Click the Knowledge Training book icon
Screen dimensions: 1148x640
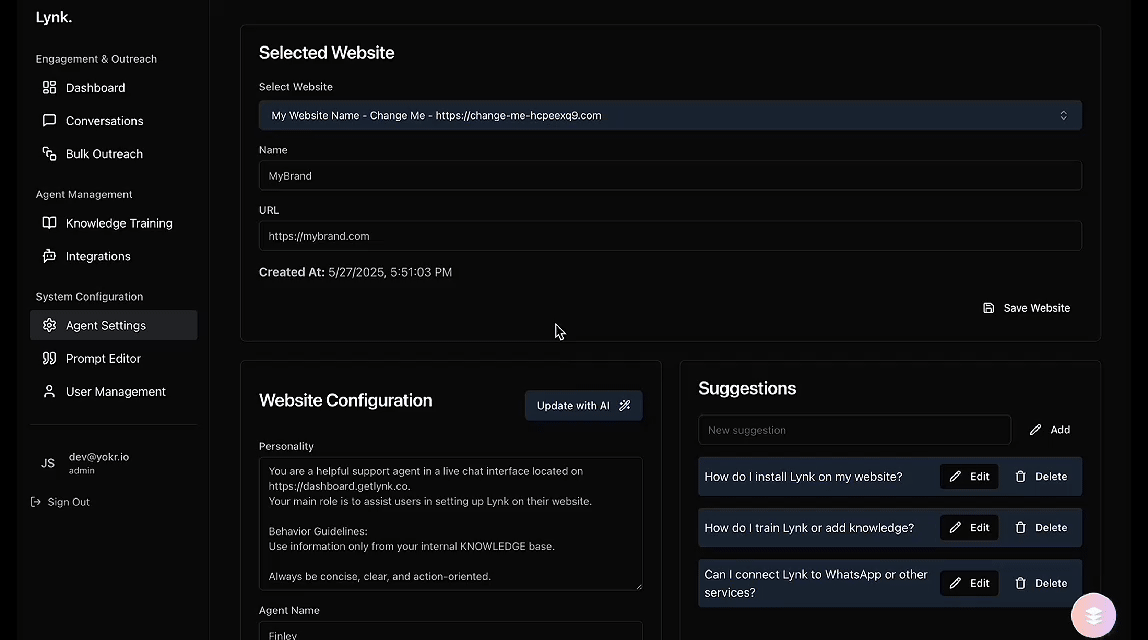49,223
